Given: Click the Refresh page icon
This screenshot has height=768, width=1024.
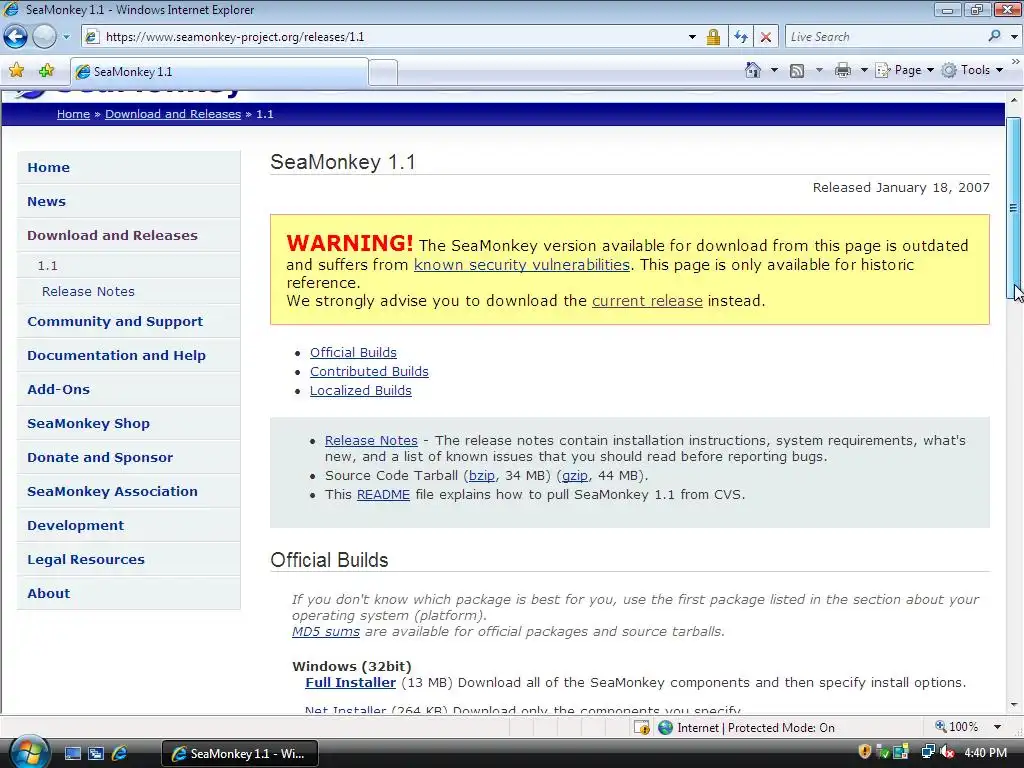Looking at the screenshot, I should pyautogui.click(x=741, y=37).
